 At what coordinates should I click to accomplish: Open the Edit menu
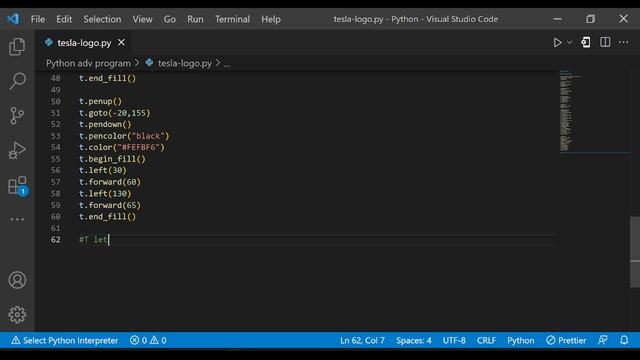point(64,19)
